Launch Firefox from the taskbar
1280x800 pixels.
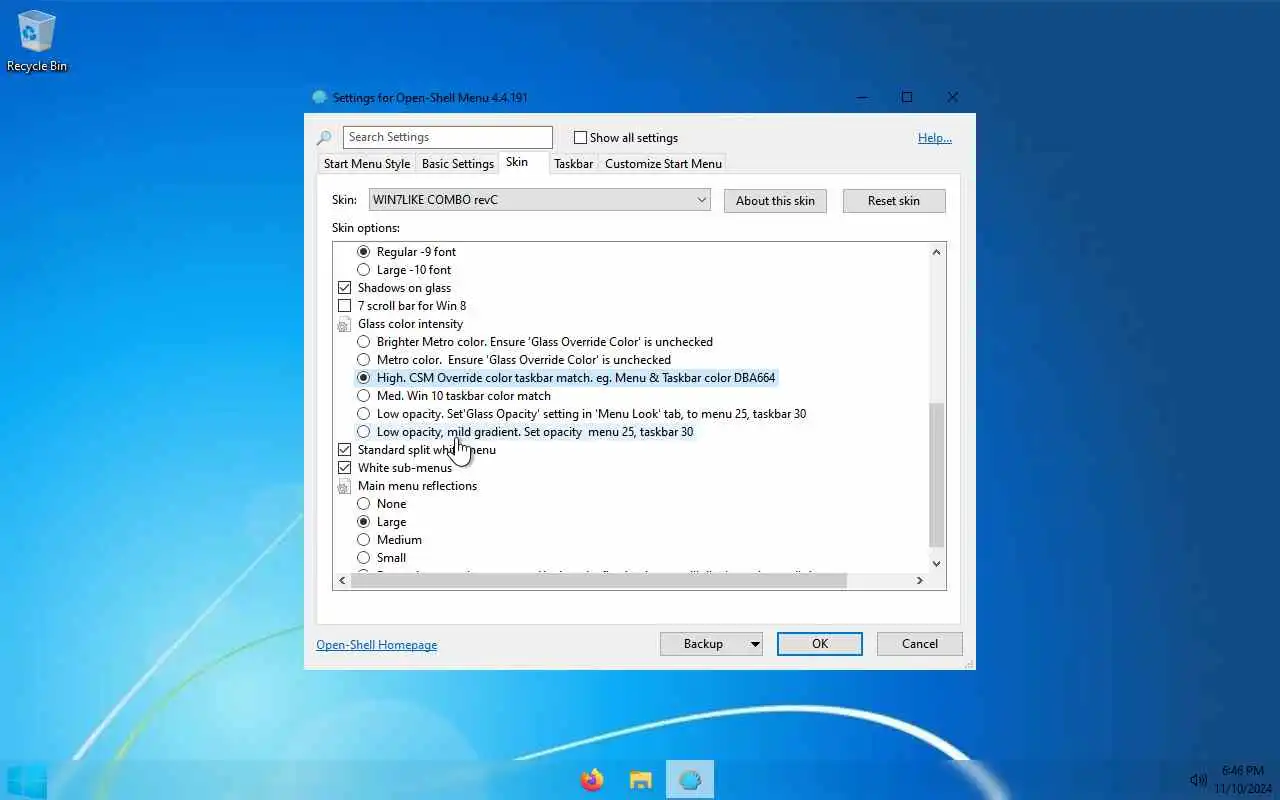[x=592, y=780]
